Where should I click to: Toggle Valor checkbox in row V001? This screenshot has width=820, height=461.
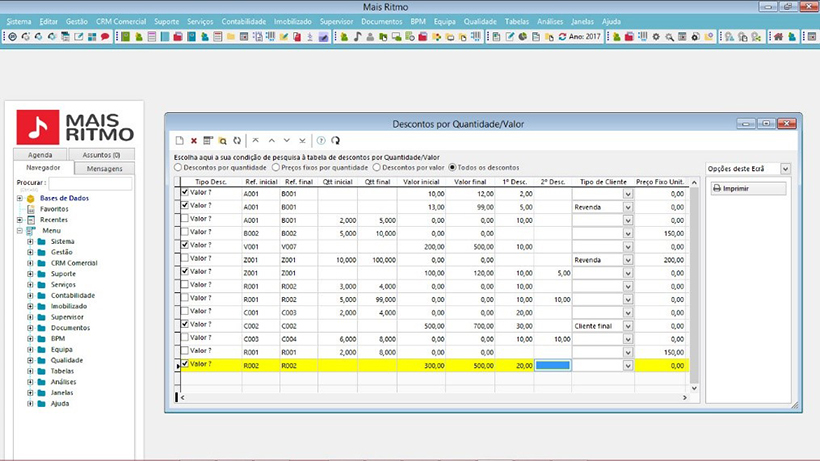(x=185, y=245)
